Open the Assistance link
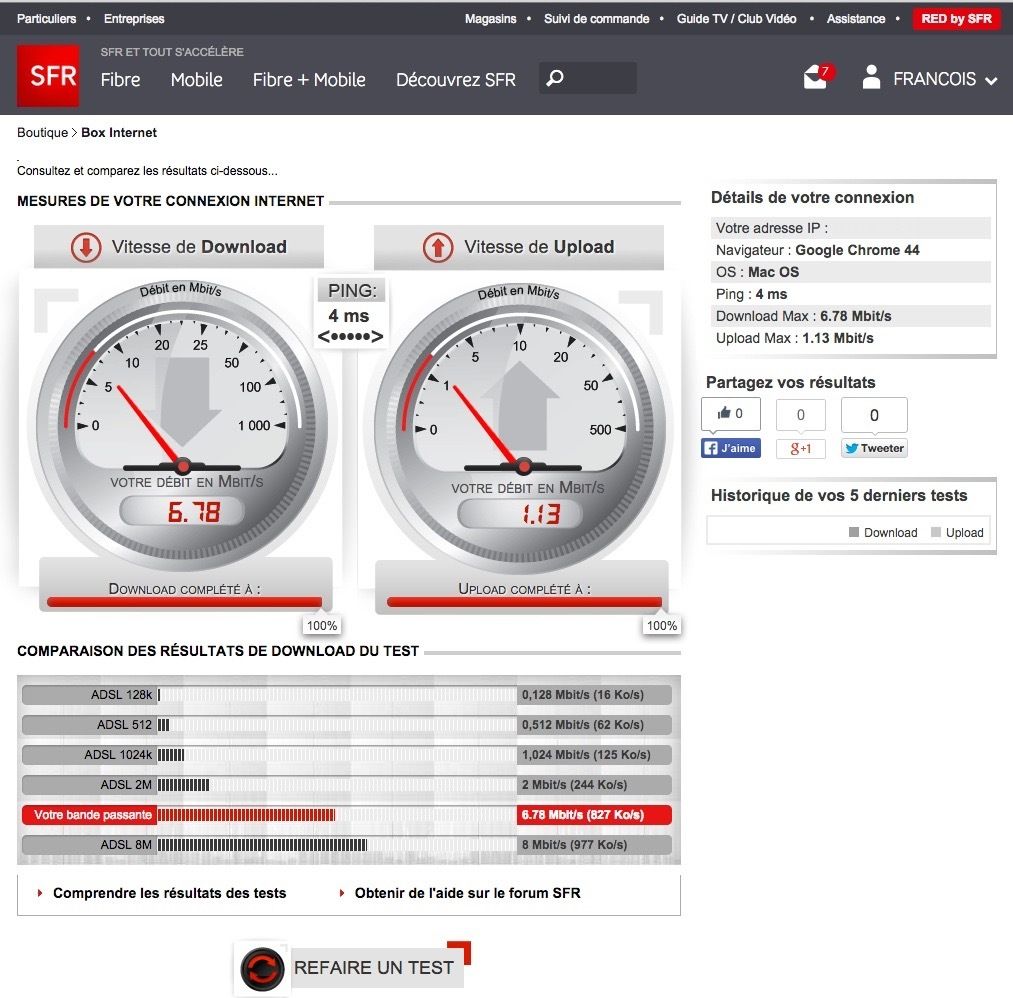 [856, 19]
